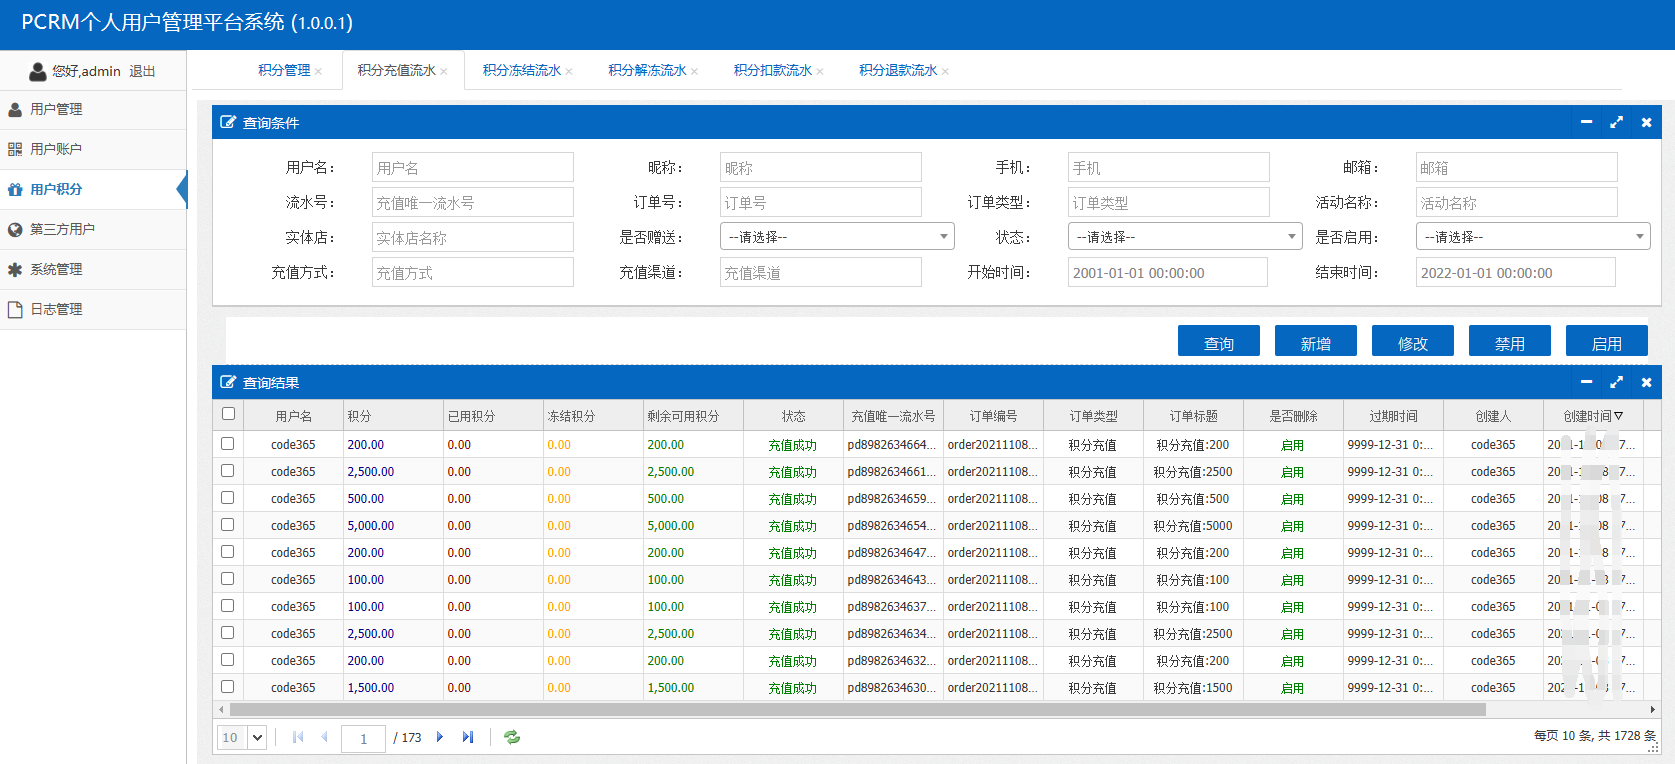1675x764 pixels.
Task: Click the 查询 button
Action: pyautogui.click(x=1218, y=342)
